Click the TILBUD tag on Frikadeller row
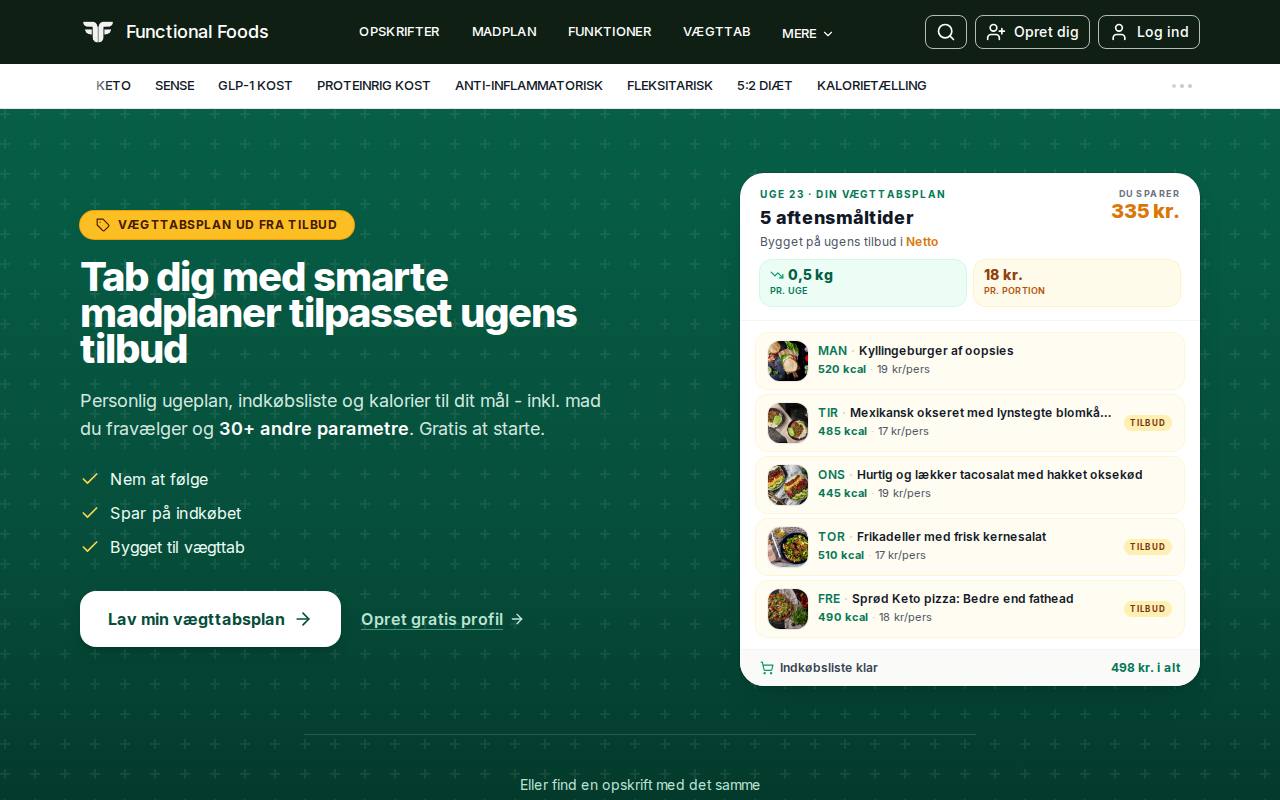1280x800 pixels. 1148,547
